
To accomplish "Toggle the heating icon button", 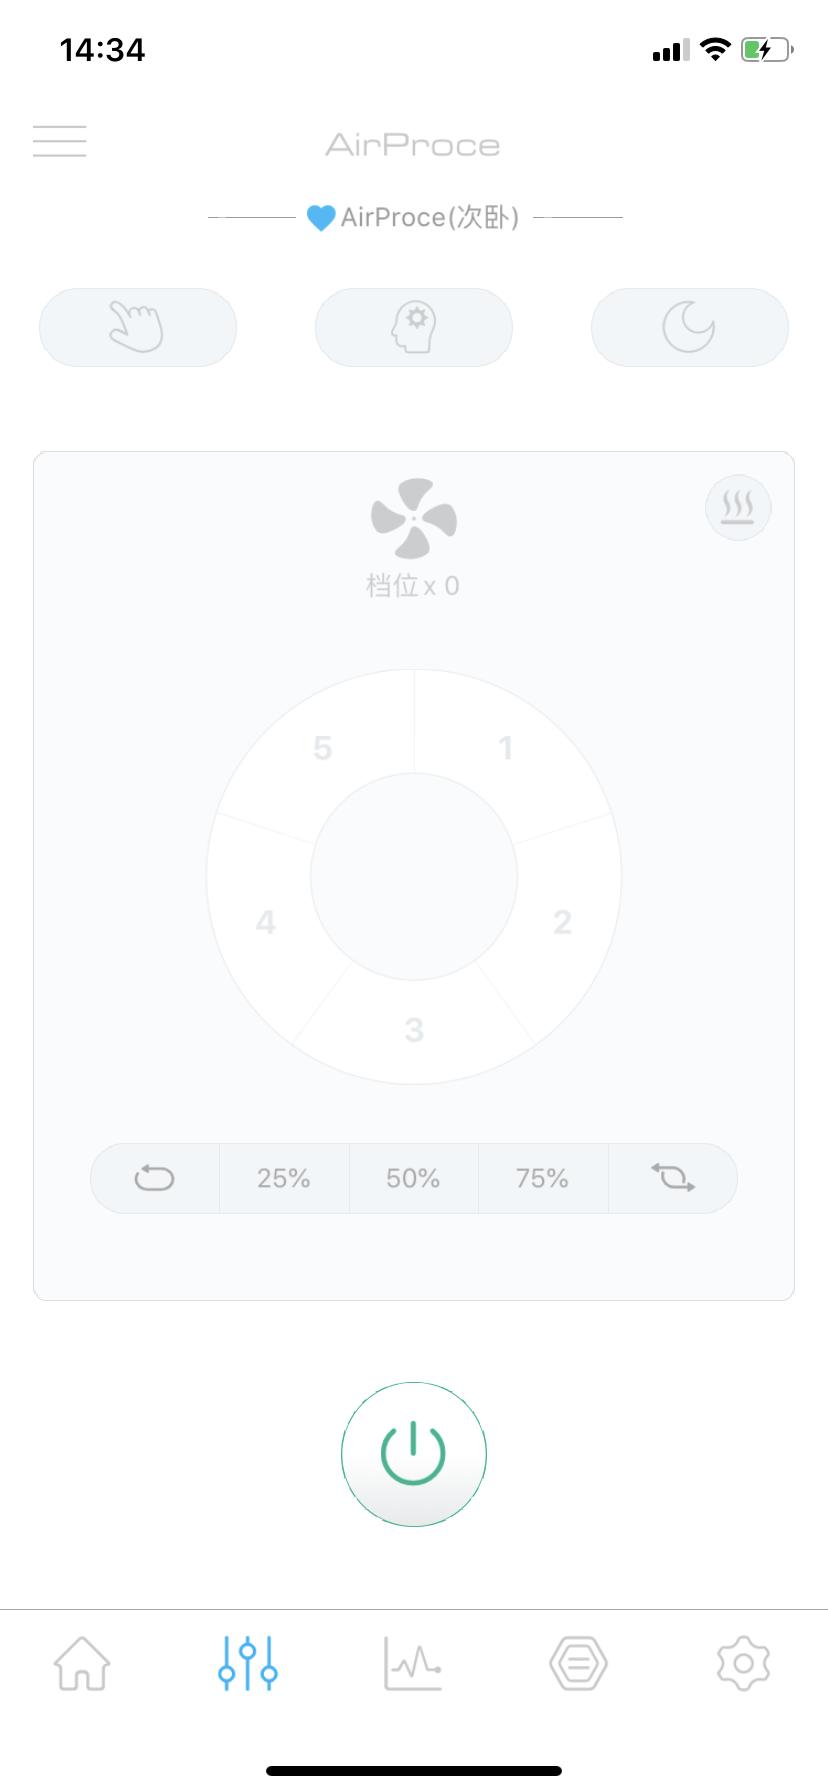I will click(x=738, y=508).
